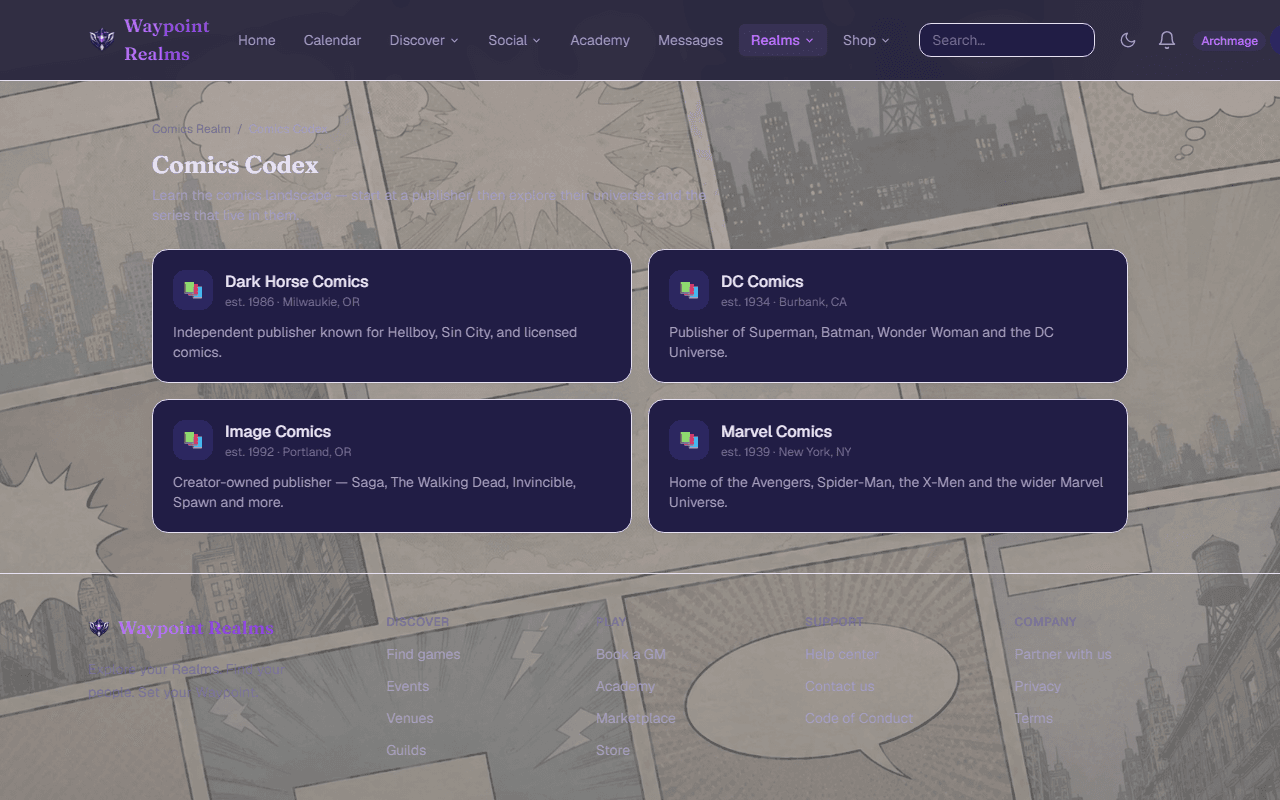
Task: Open Find games in the footer
Action: point(423,654)
